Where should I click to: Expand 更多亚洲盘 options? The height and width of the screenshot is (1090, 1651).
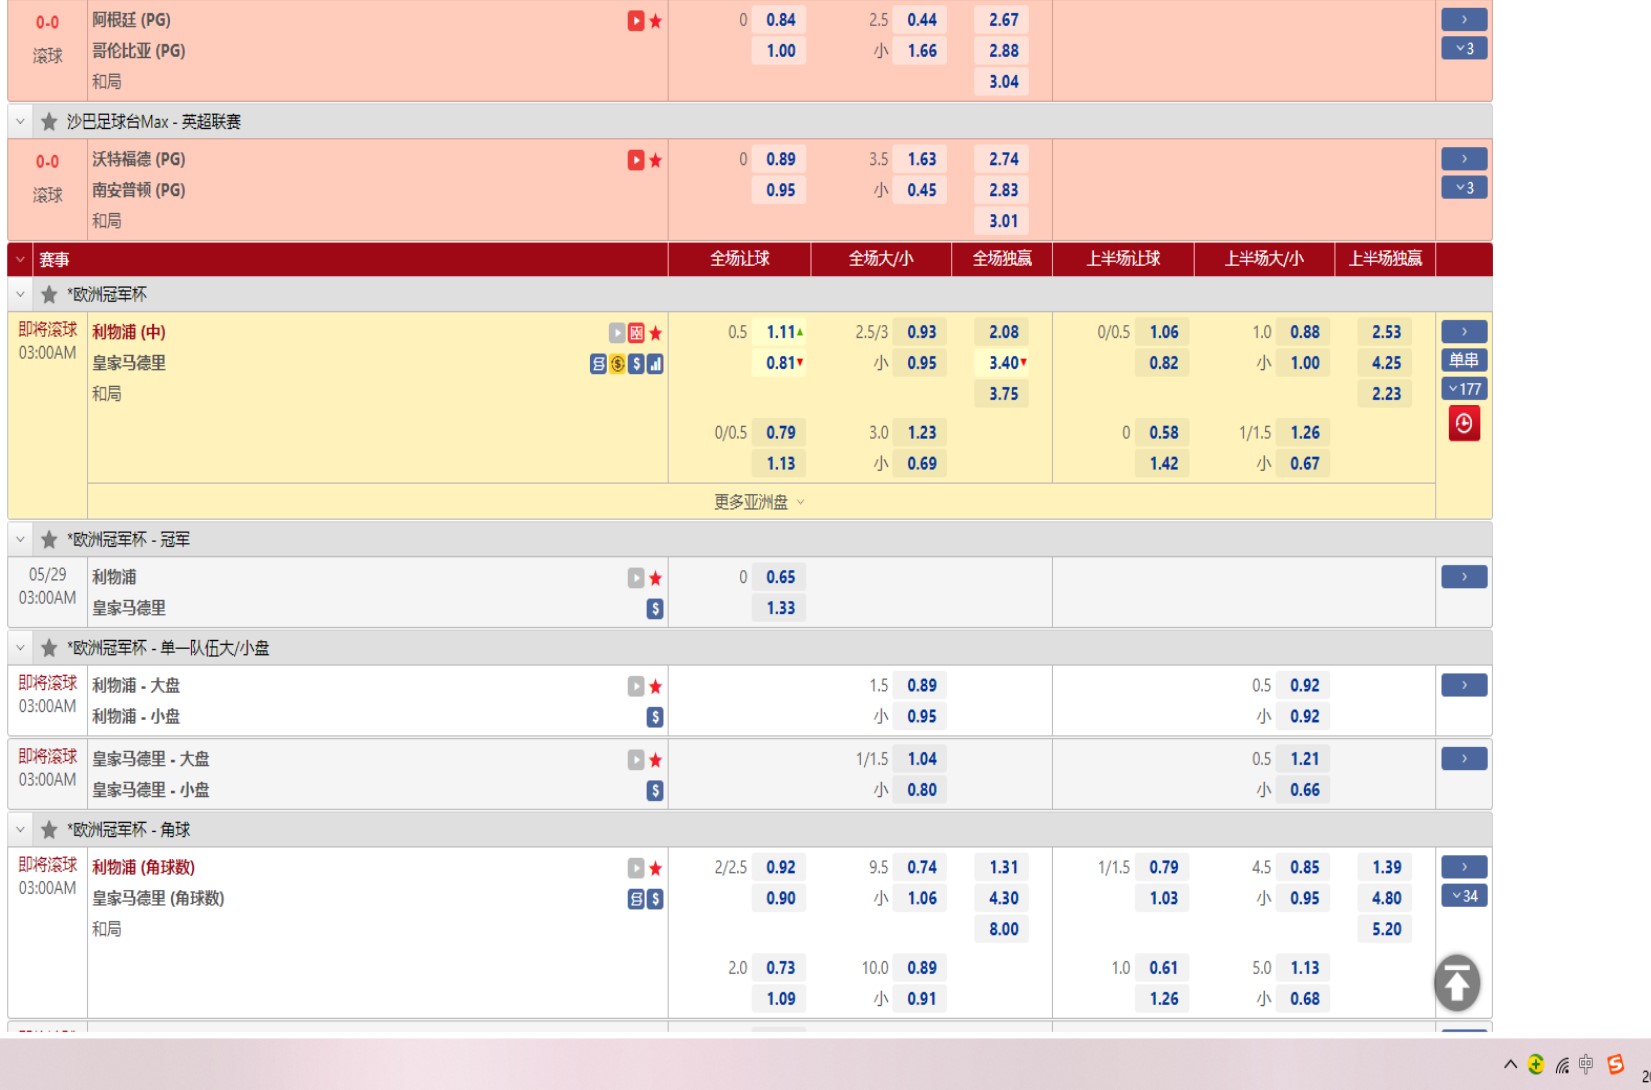pos(759,502)
